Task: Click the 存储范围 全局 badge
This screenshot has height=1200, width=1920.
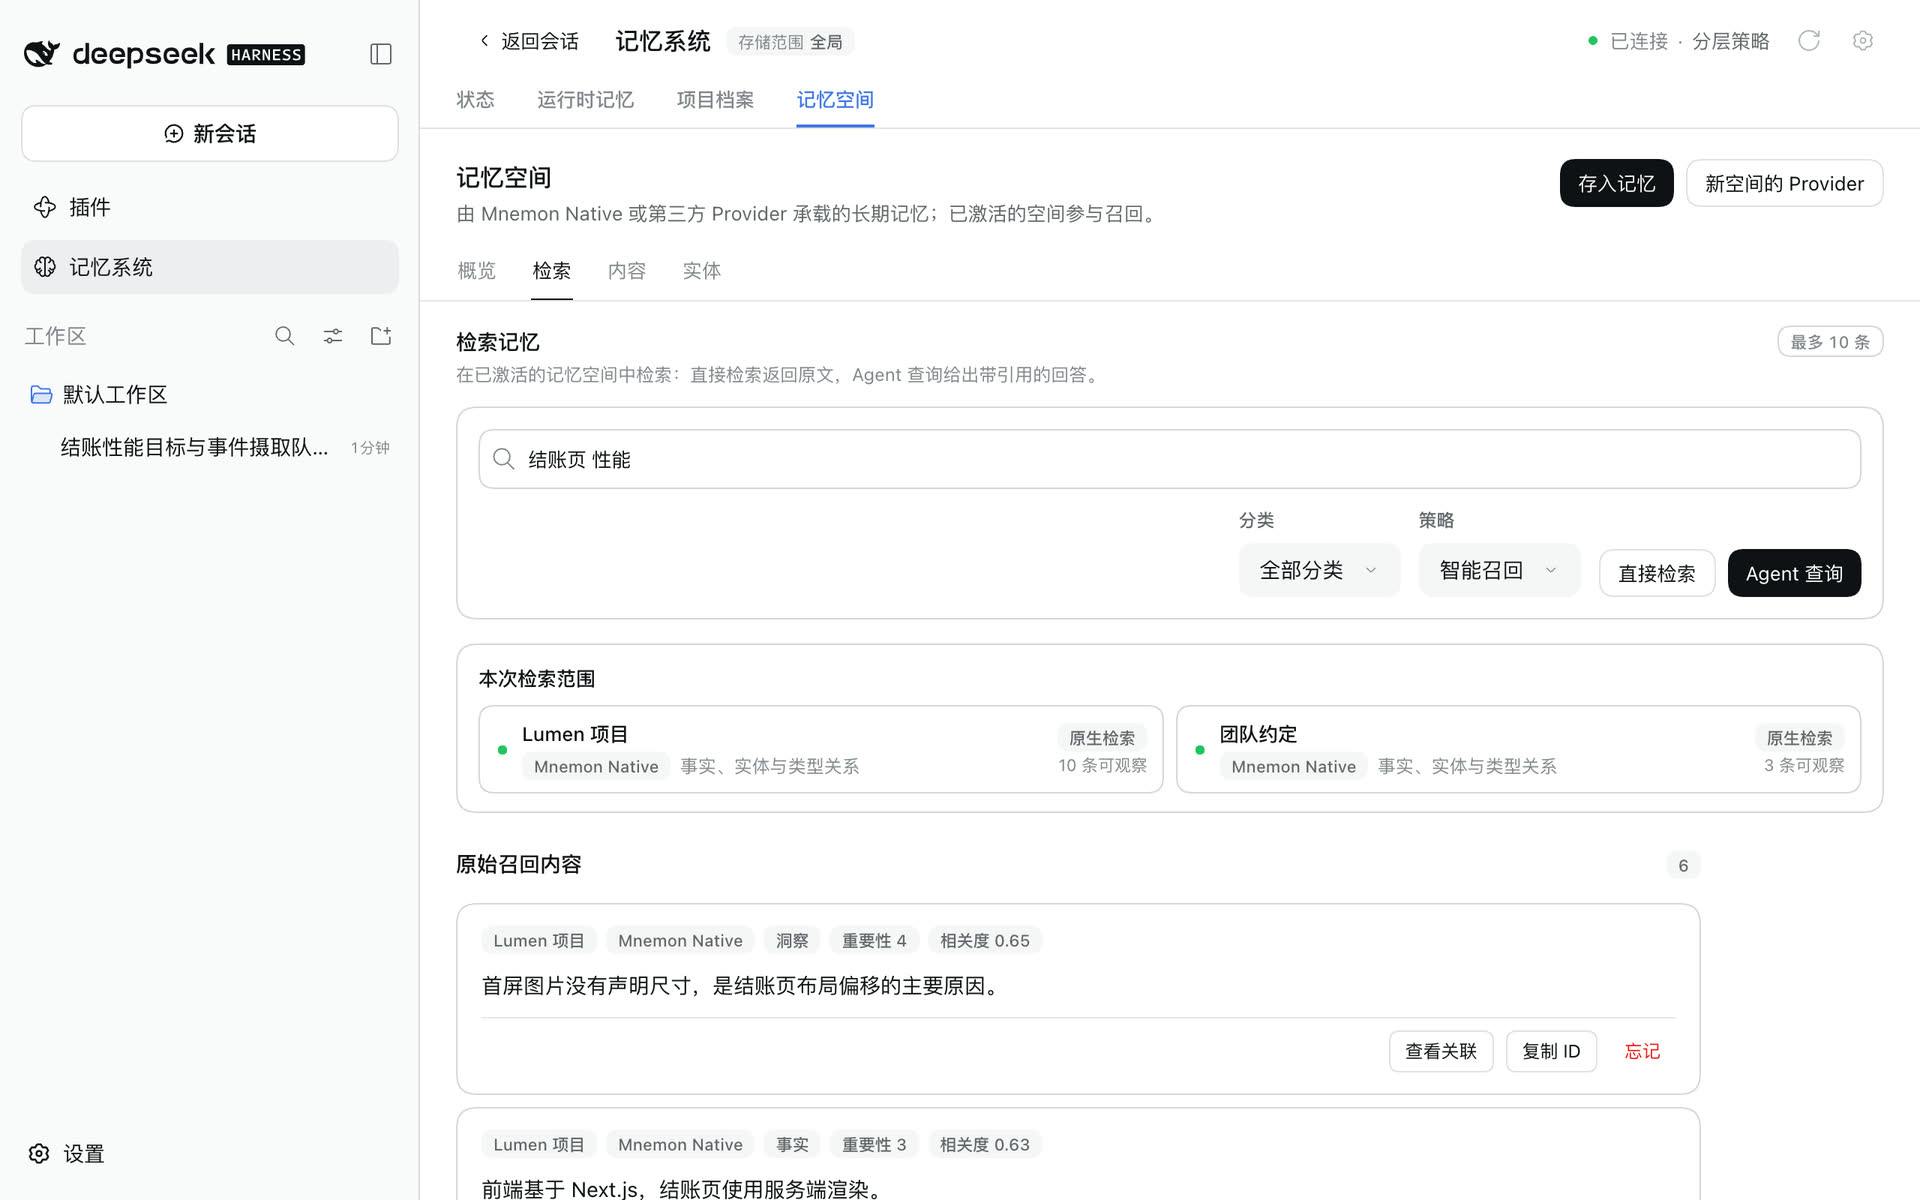Action: click(x=790, y=42)
